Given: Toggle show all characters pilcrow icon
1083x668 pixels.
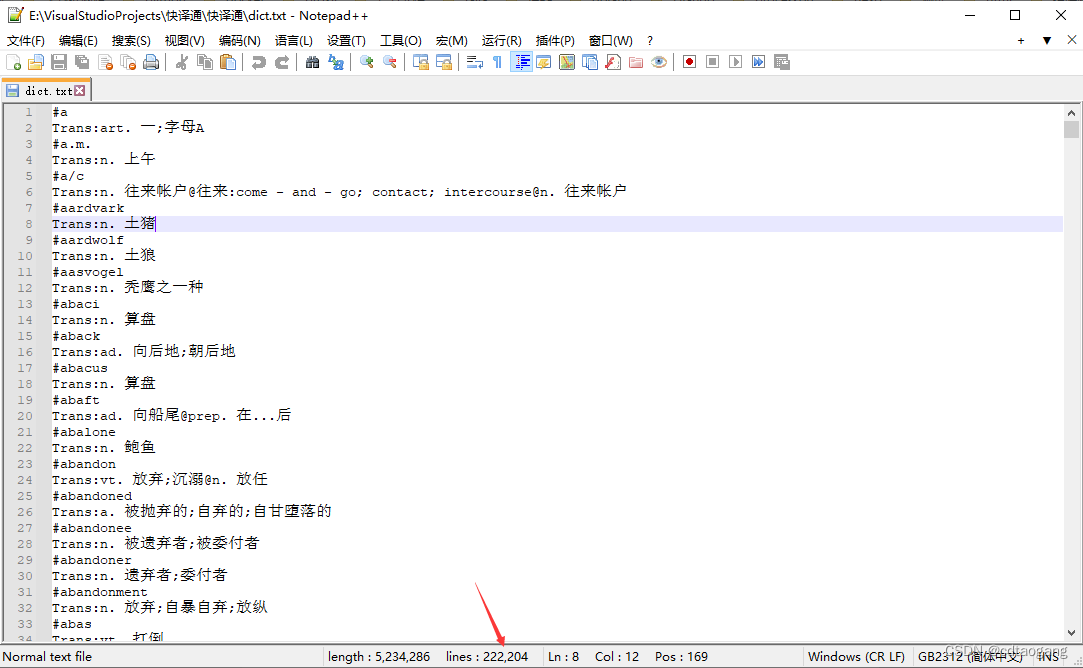Looking at the screenshot, I should point(497,62).
